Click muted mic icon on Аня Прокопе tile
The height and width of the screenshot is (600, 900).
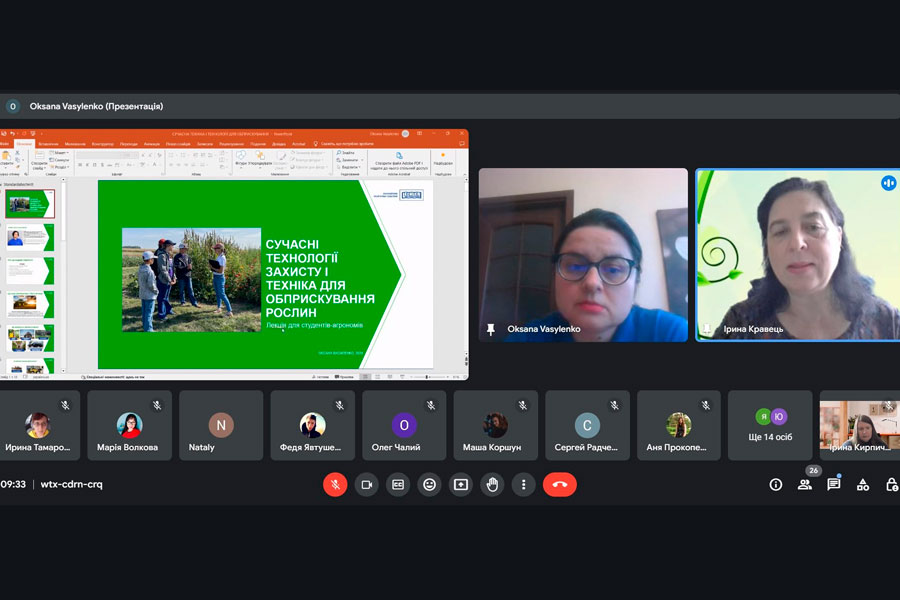click(x=706, y=405)
